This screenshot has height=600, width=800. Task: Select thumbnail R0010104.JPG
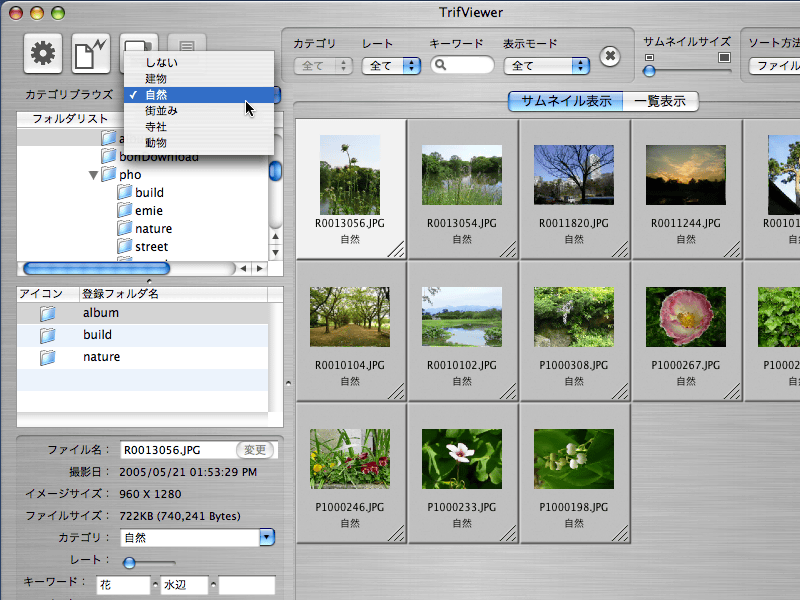[x=351, y=332]
